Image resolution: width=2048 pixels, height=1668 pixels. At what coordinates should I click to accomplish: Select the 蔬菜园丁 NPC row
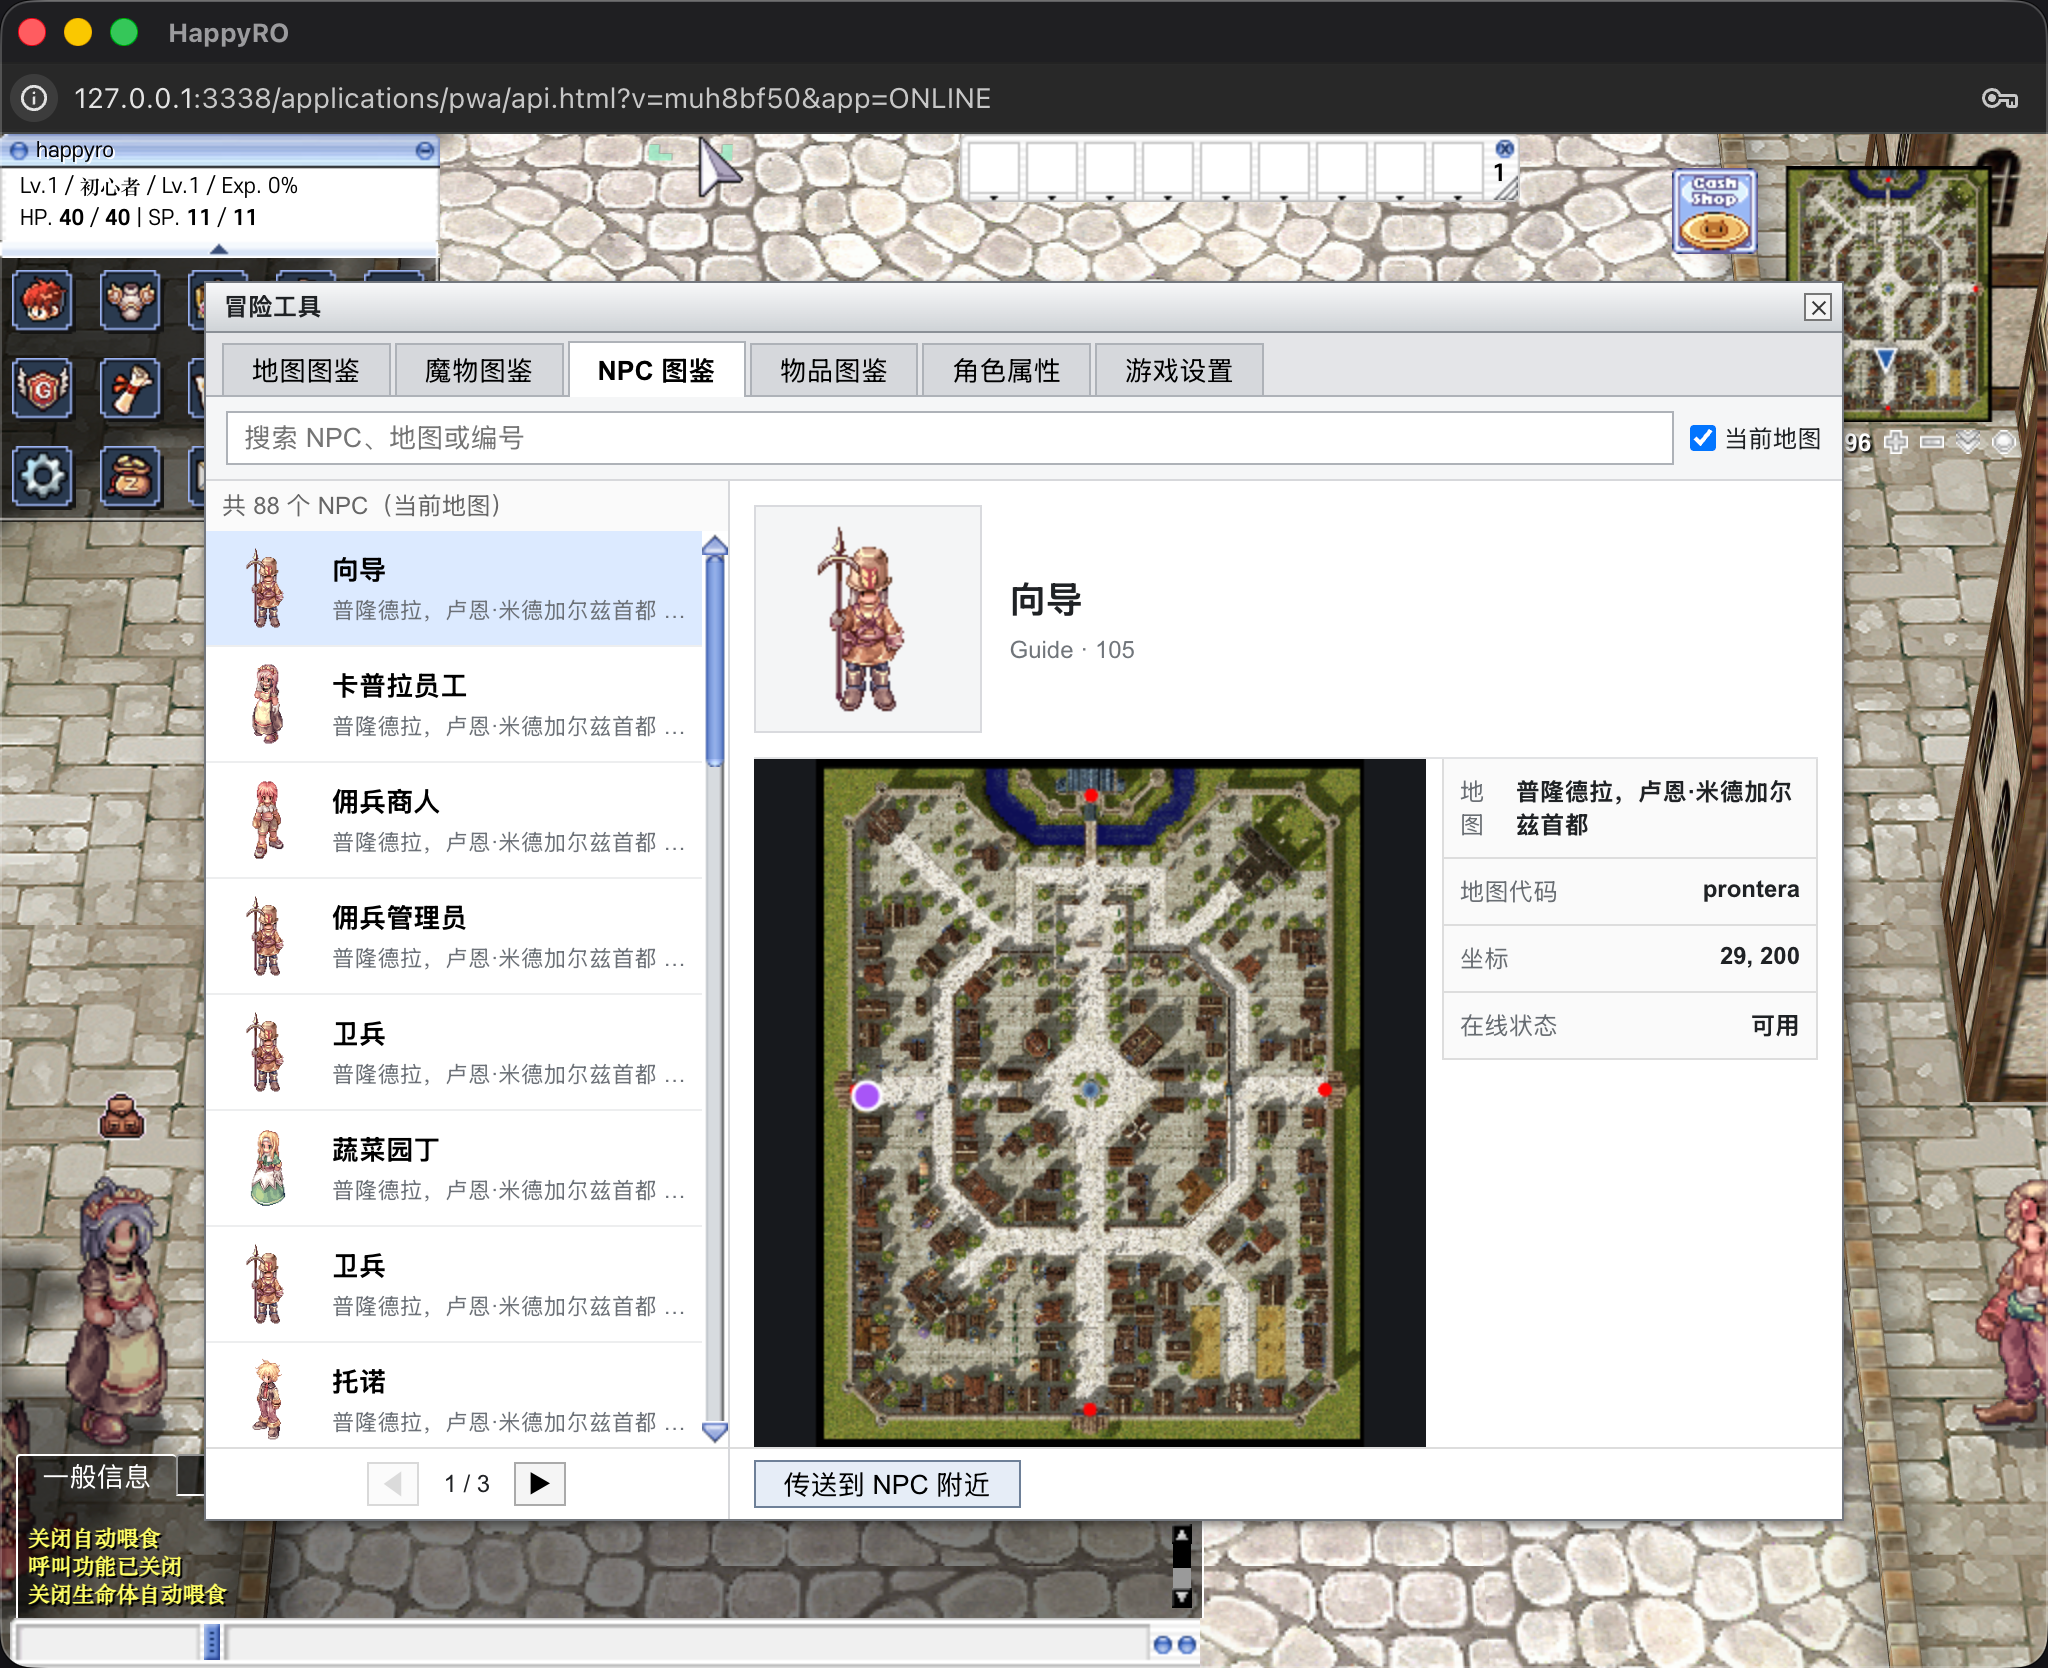(x=454, y=1169)
